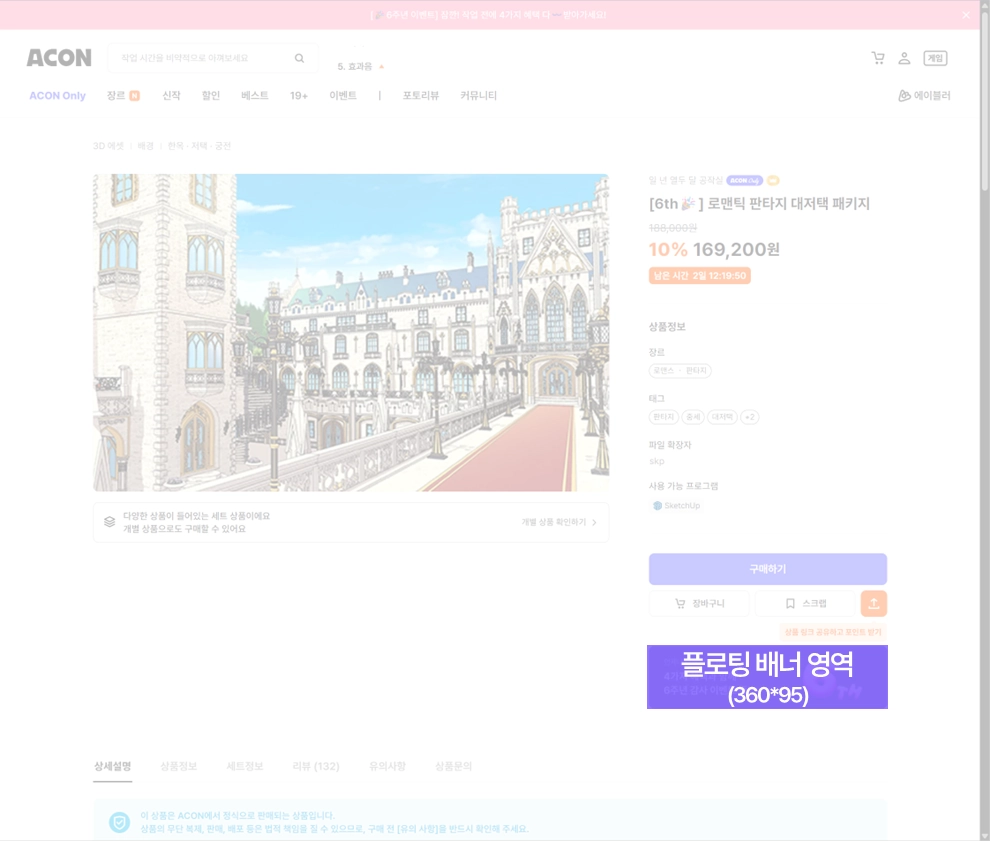Click the 169,200원 price text
This screenshot has width=990, height=841.
coord(736,249)
